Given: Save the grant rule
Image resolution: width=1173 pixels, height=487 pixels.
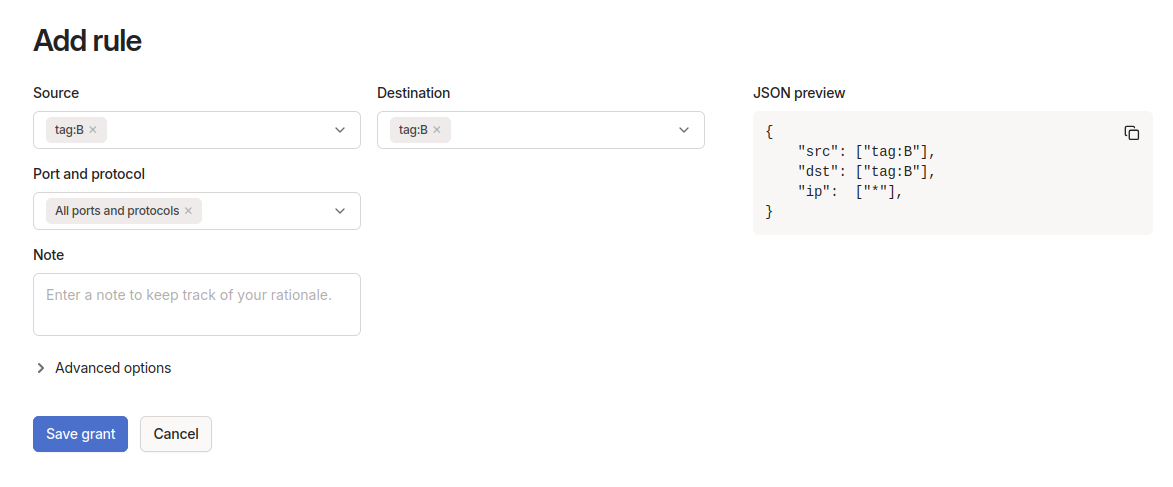Looking at the screenshot, I should (x=80, y=434).
